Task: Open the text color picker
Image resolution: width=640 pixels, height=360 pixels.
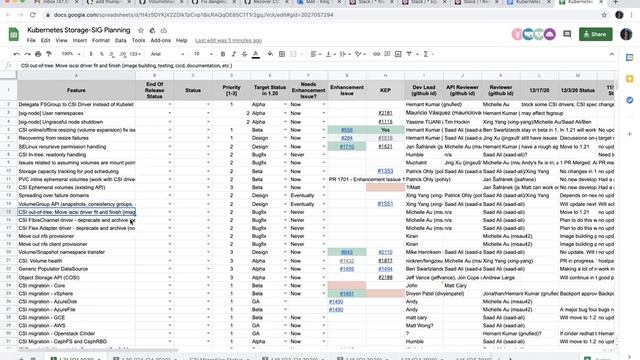Action: 256,54
